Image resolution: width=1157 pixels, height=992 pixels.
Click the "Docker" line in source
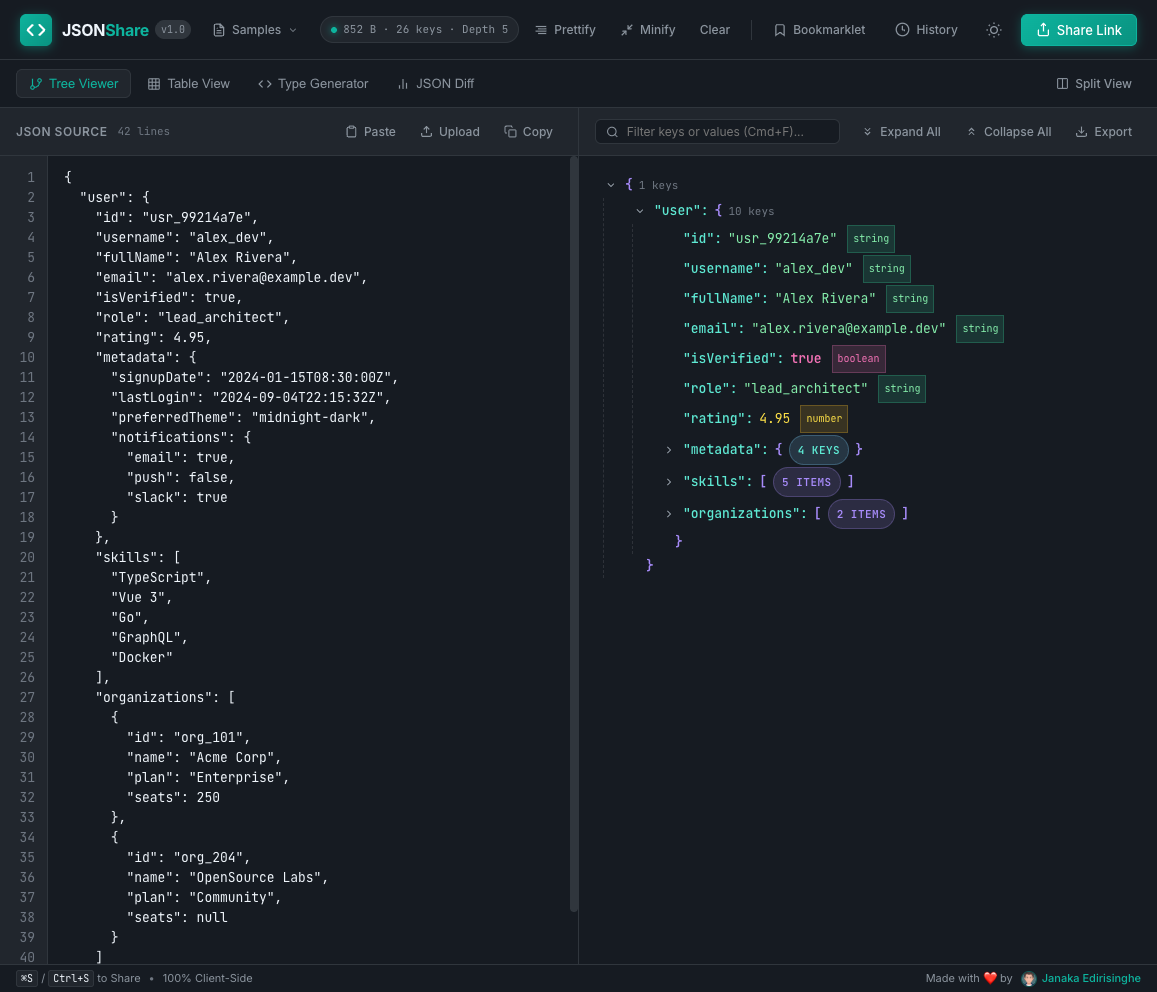(x=142, y=657)
